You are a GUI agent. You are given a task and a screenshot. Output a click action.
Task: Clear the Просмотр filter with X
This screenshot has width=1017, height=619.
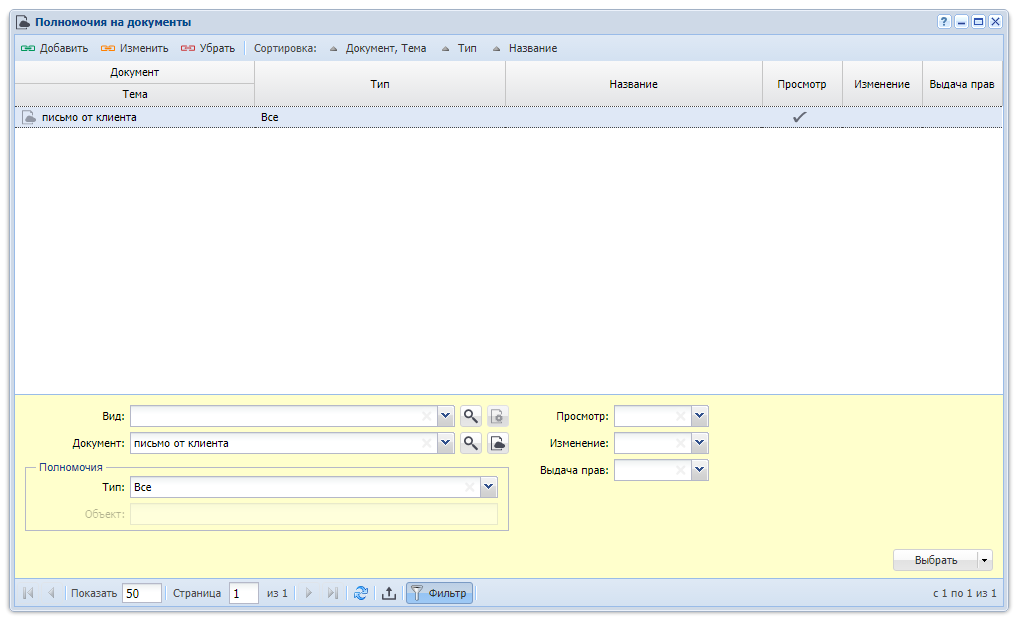(680, 416)
